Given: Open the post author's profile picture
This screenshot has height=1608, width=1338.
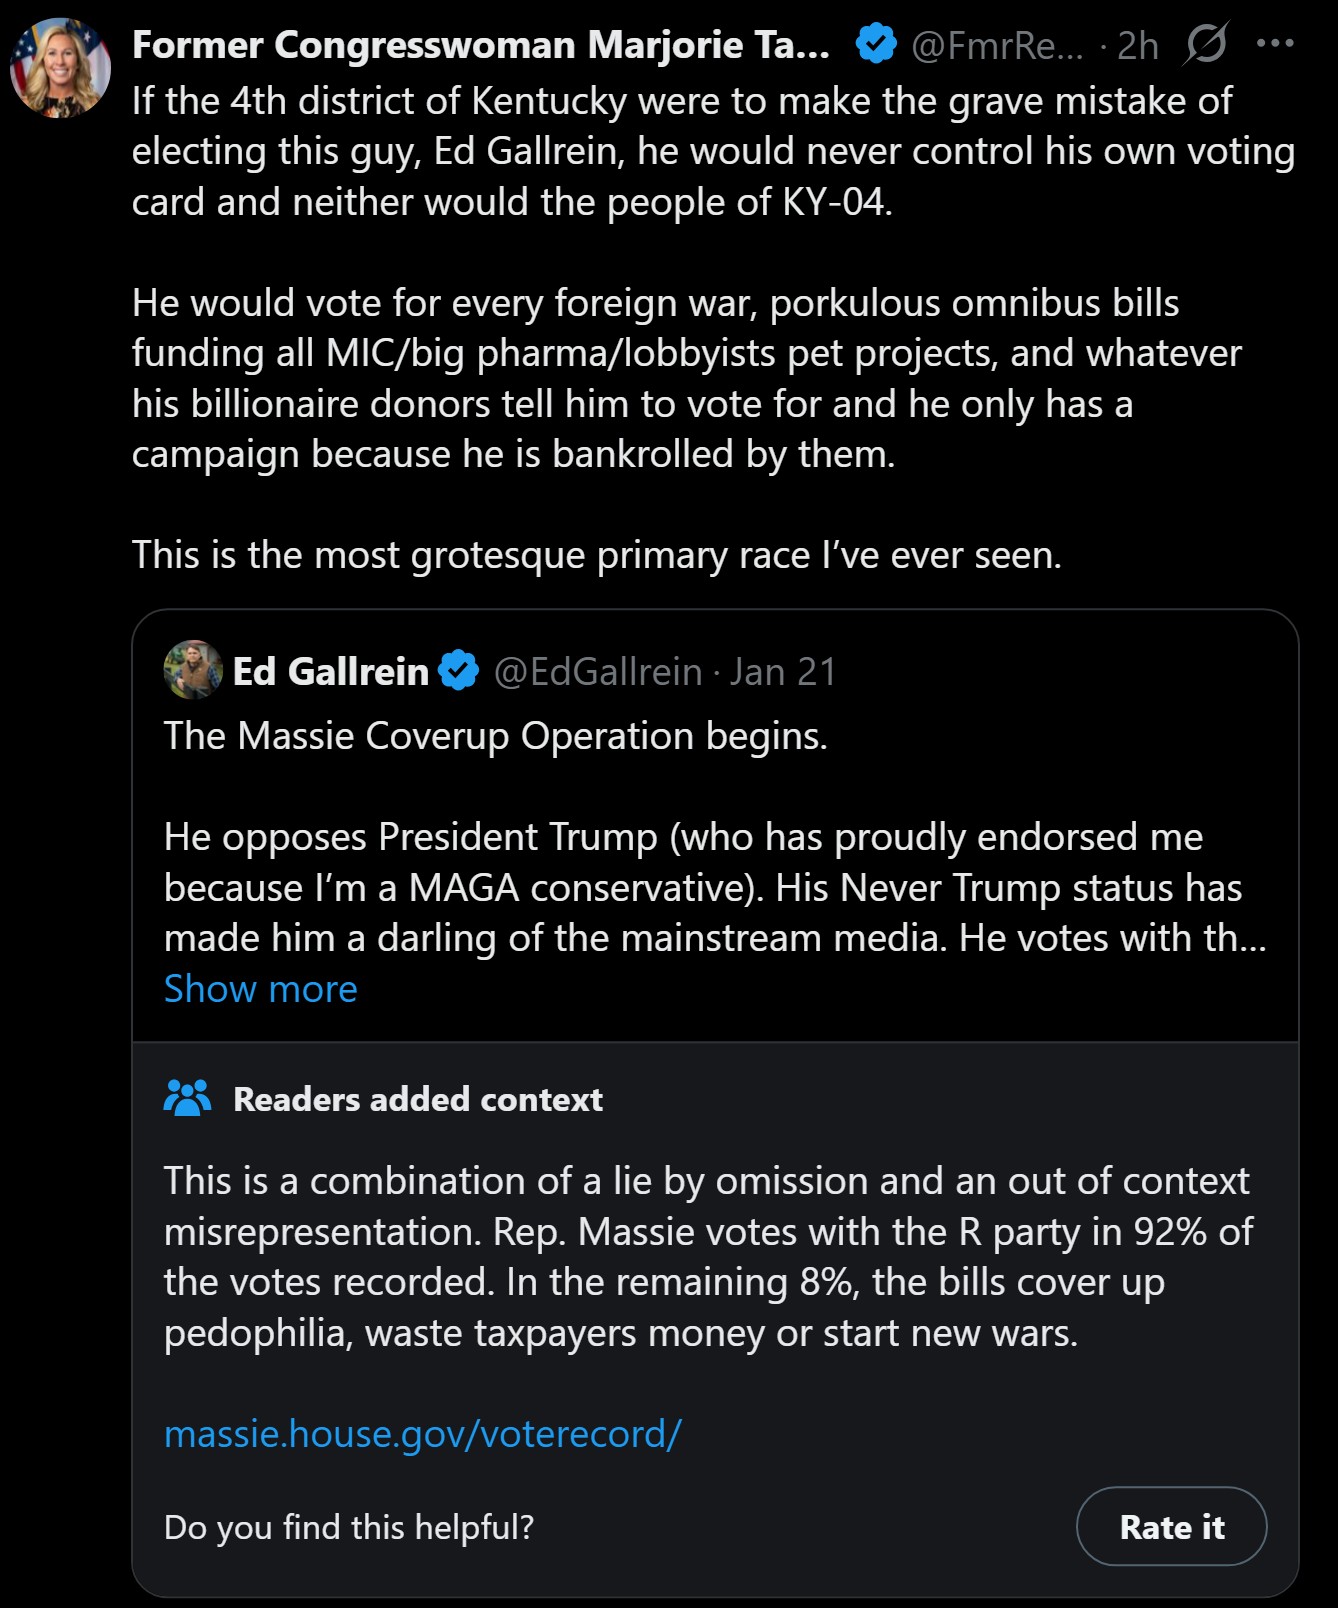Looking at the screenshot, I should (60, 68).
